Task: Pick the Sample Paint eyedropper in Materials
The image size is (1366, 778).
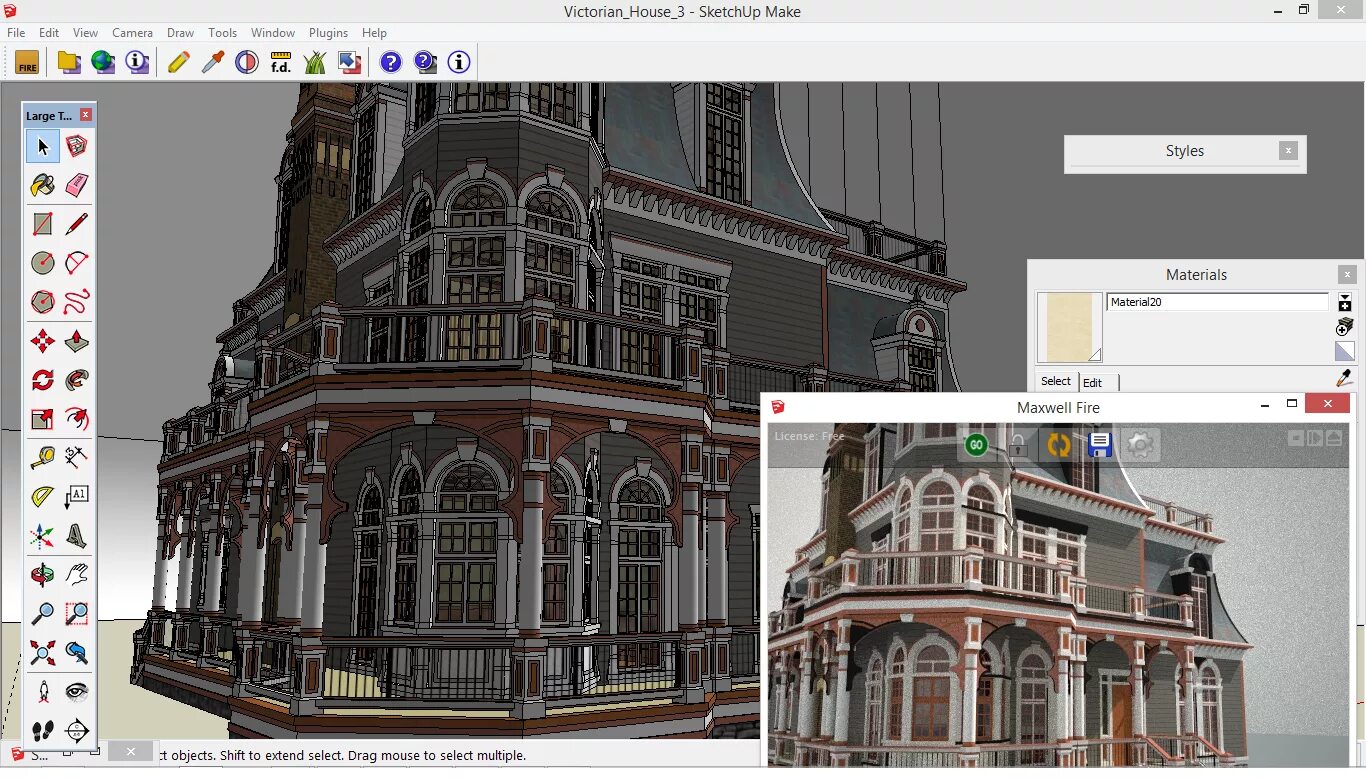Action: 1345,378
